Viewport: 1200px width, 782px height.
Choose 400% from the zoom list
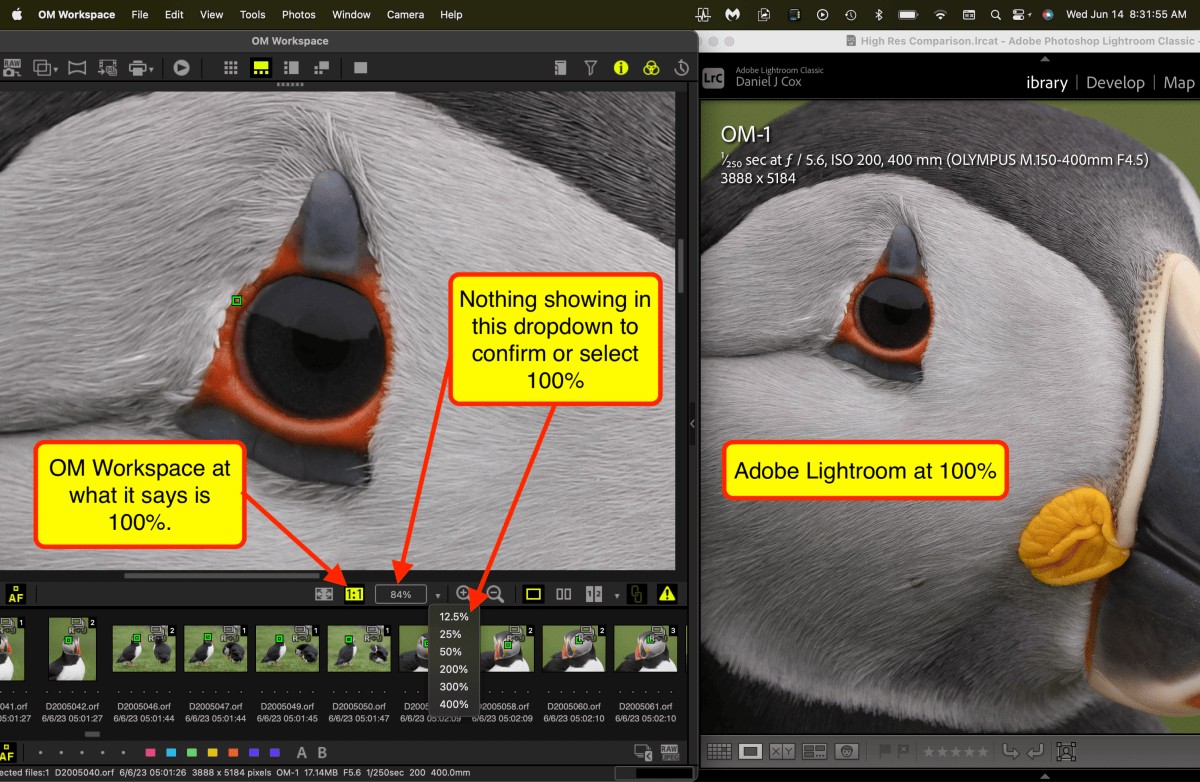click(x=454, y=704)
